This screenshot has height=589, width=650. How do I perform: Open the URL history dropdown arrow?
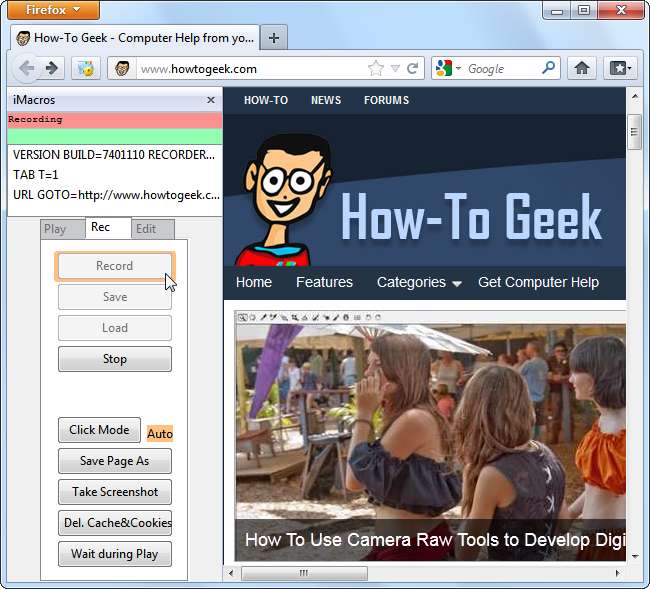point(395,68)
